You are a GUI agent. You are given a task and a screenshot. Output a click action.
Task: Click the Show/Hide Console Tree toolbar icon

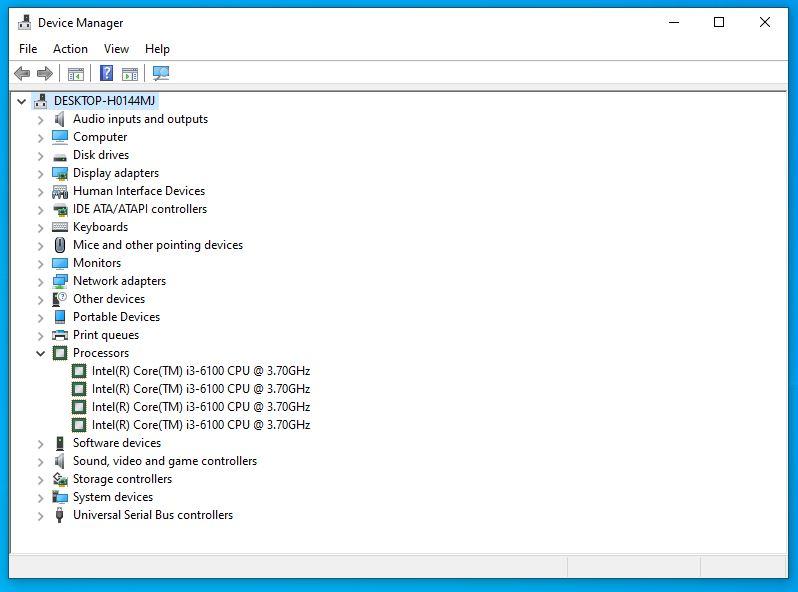[76, 74]
